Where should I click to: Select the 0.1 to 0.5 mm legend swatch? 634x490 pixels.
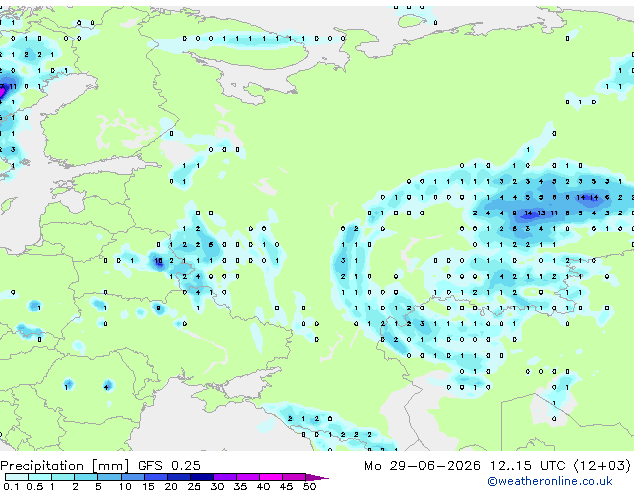pyautogui.click(x=17, y=477)
